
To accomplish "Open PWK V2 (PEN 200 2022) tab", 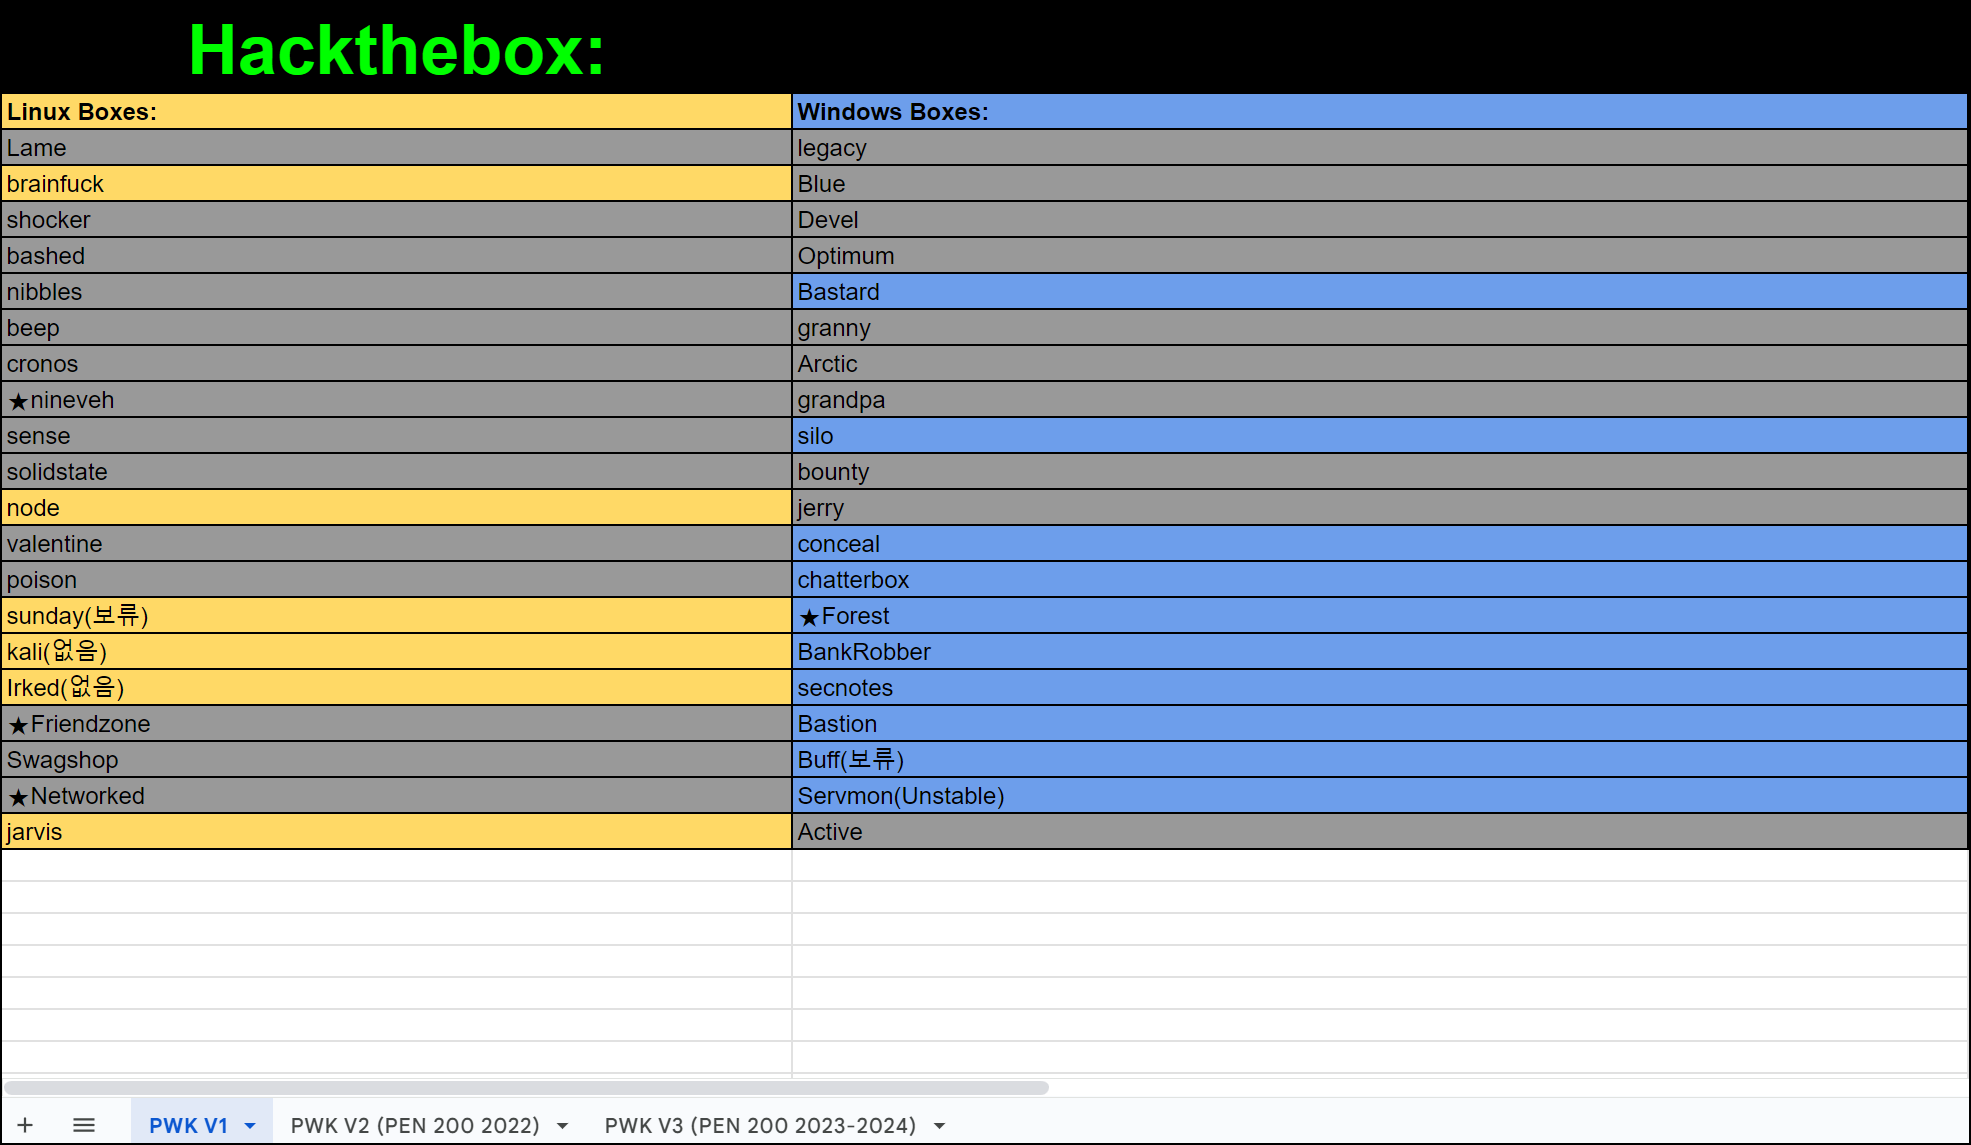I will (x=415, y=1125).
